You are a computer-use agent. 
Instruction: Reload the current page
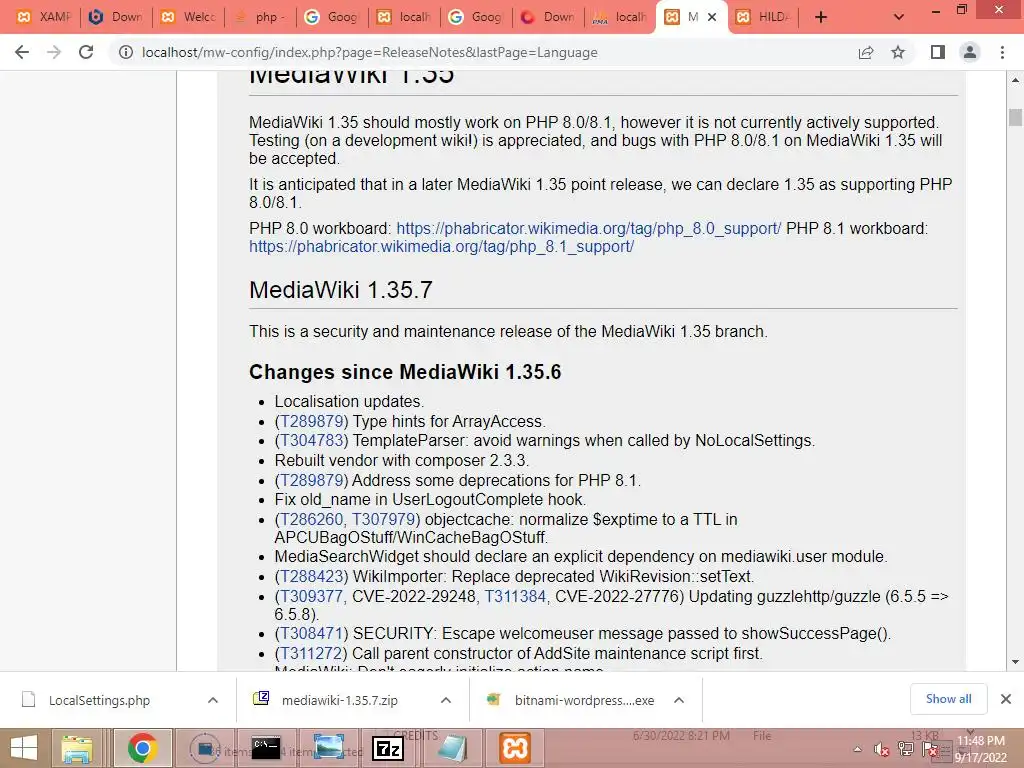pos(86,52)
